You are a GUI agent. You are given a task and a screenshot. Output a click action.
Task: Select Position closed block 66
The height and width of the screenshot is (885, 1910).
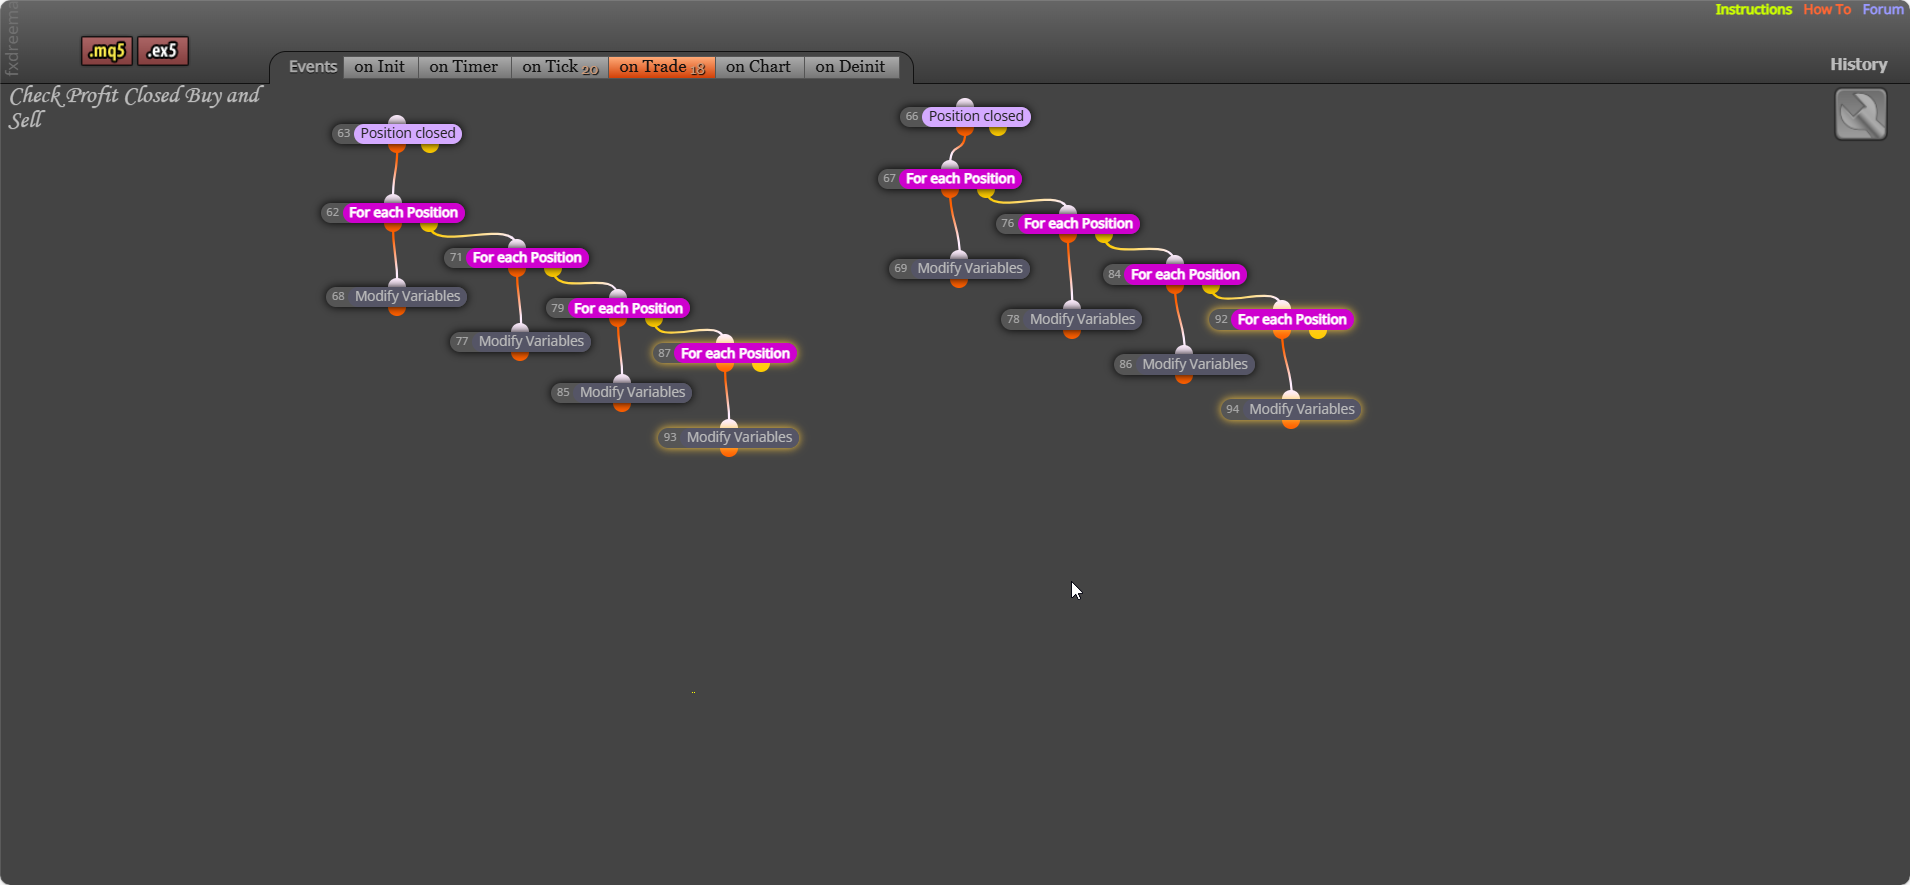(965, 116)
